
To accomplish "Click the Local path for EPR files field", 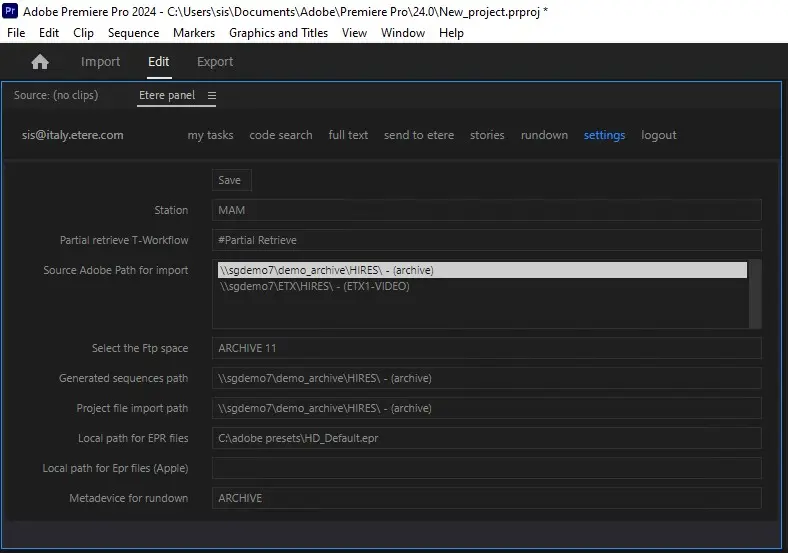I will pos(486,438).
